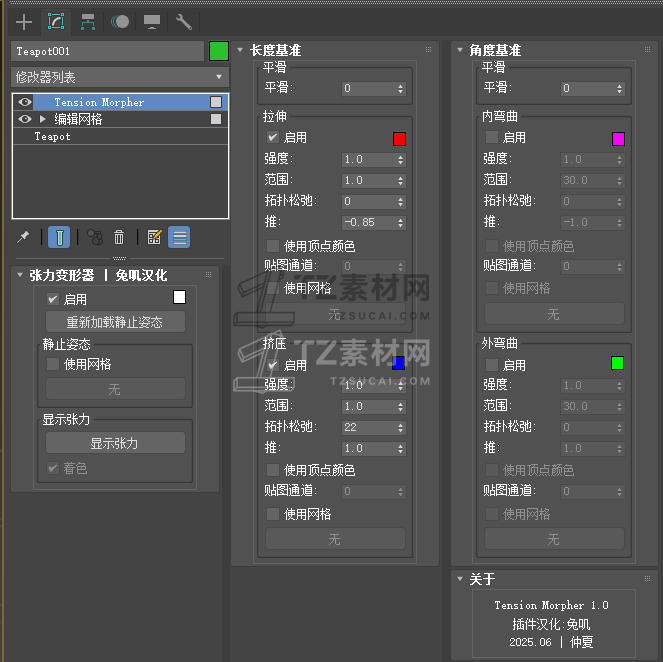Click the 关于 rollout grip icon
This screenshot has height=662, width=663.
647,579
